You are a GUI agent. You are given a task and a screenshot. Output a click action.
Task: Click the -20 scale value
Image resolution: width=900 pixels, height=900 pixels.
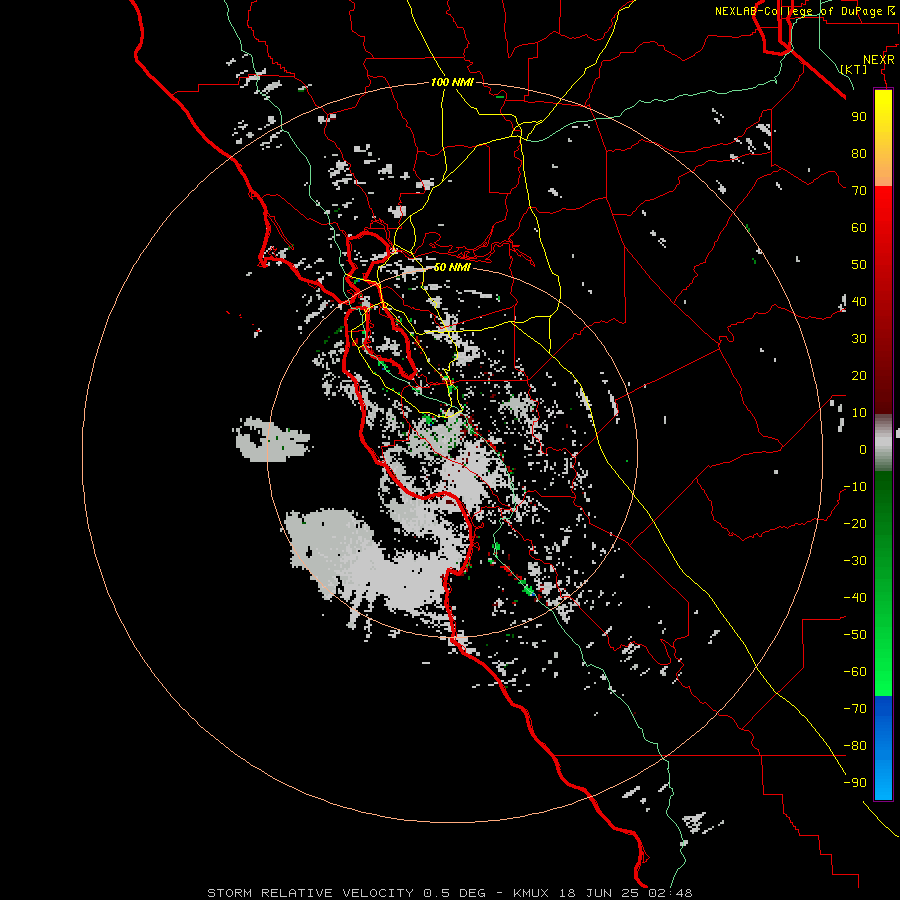coord(855,523)
